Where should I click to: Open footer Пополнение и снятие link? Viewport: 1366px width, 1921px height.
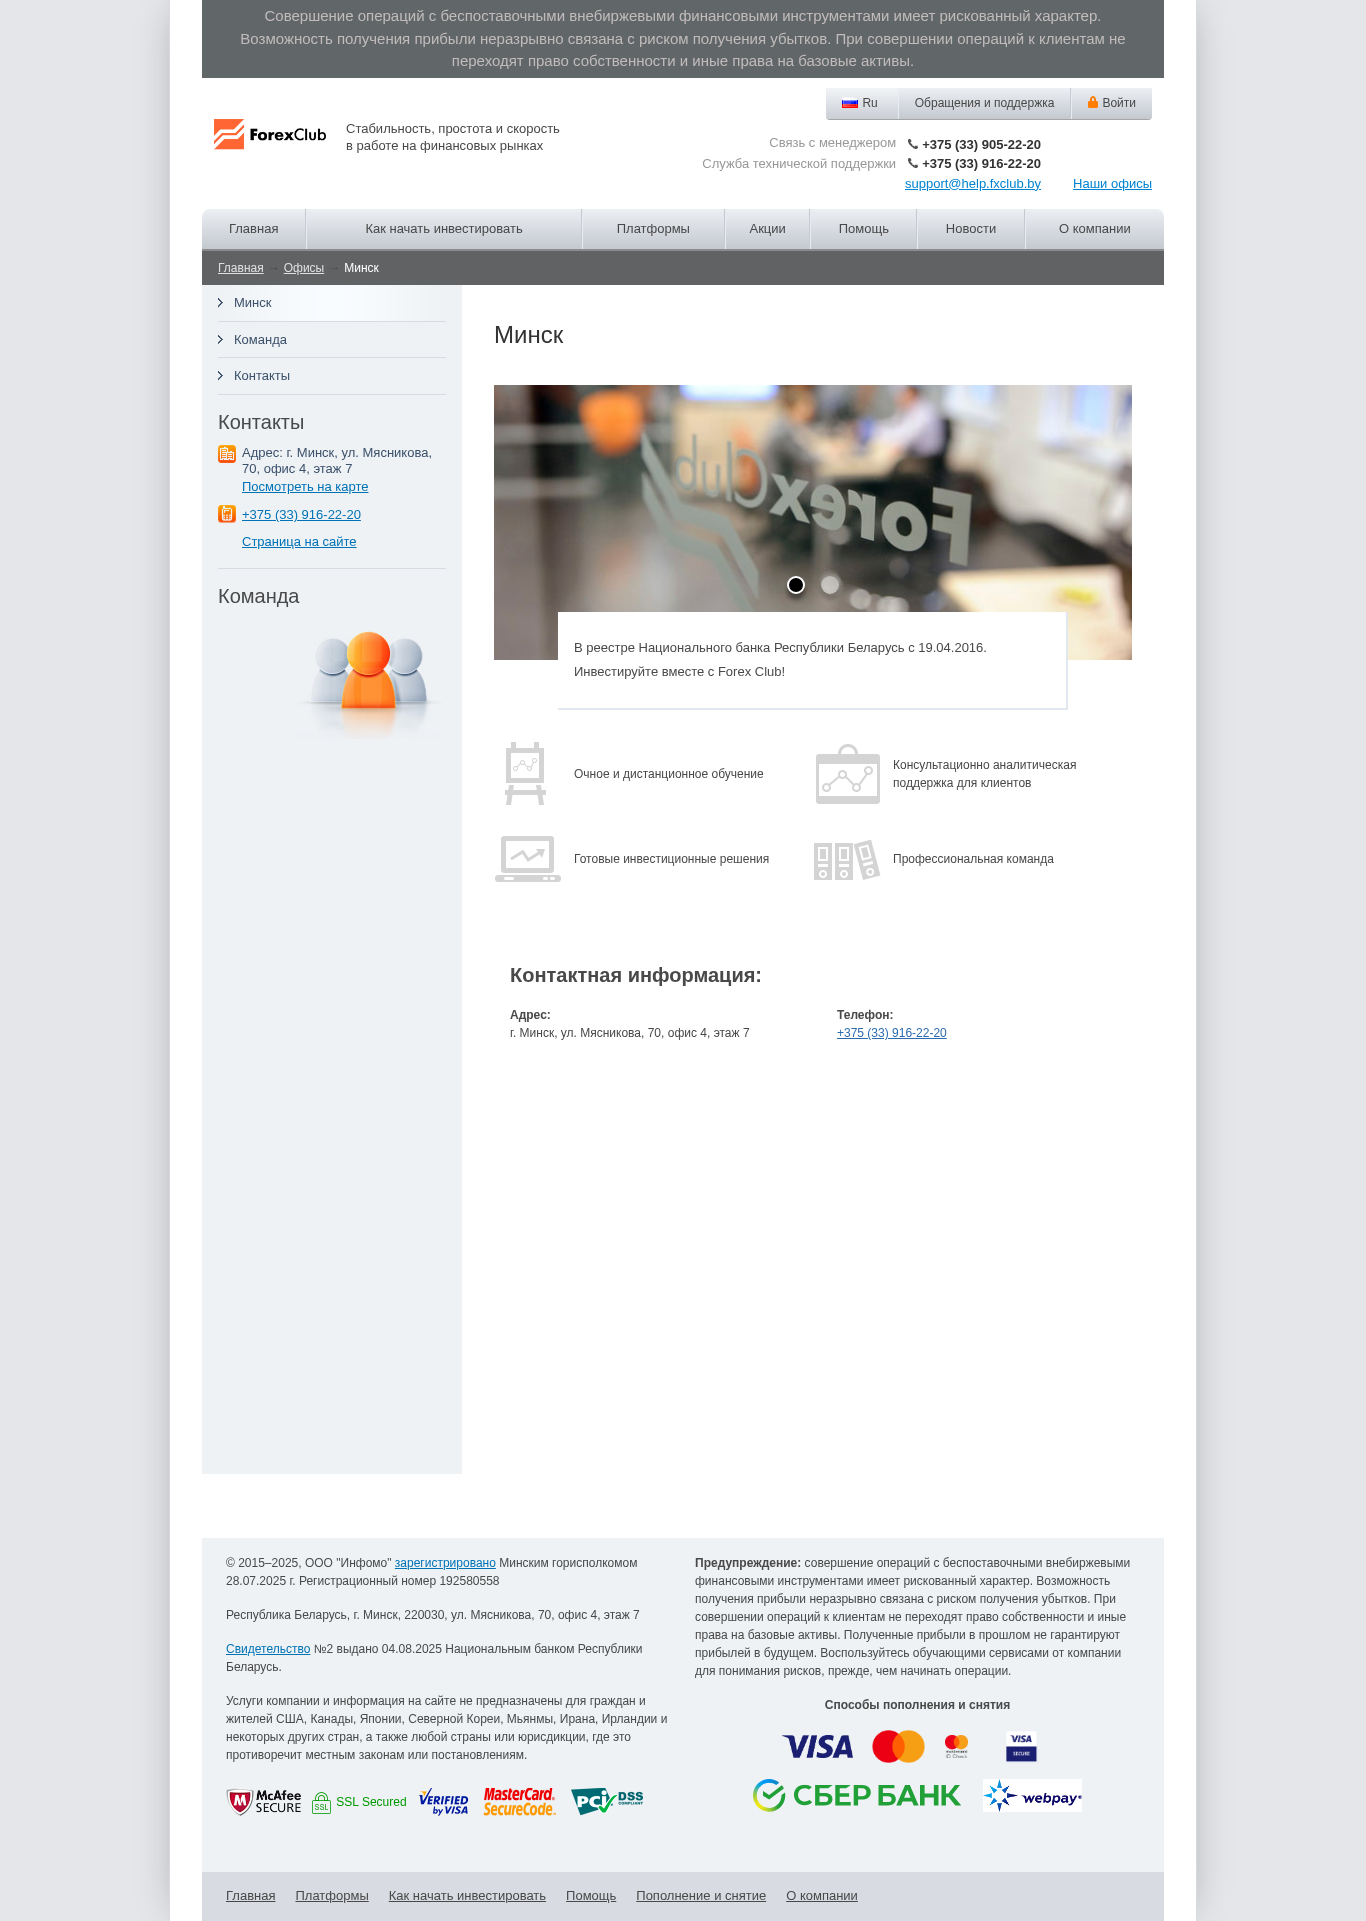tap(701, 1896)
